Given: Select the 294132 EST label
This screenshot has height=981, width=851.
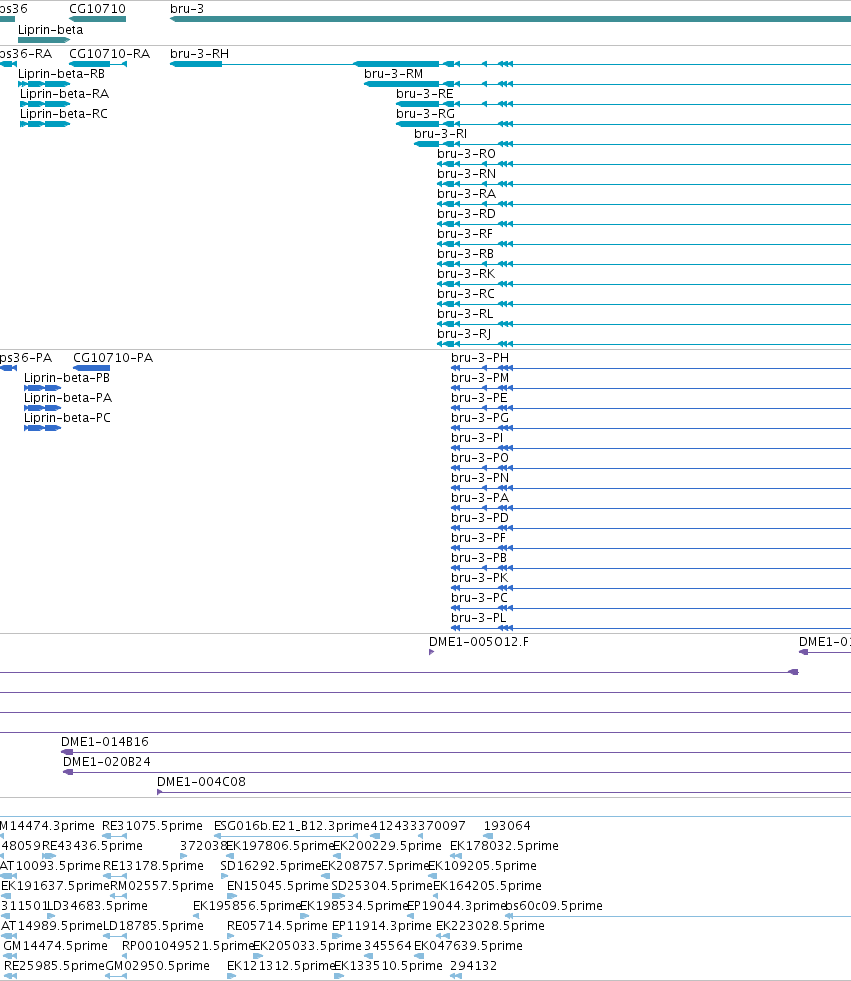Looking at the screenshot, I should click(x=473, y=966).
